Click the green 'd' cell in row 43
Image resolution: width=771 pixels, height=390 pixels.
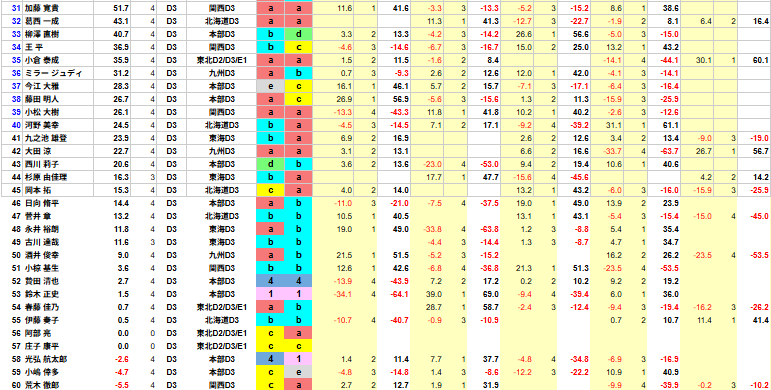click(x=270, y=164)
